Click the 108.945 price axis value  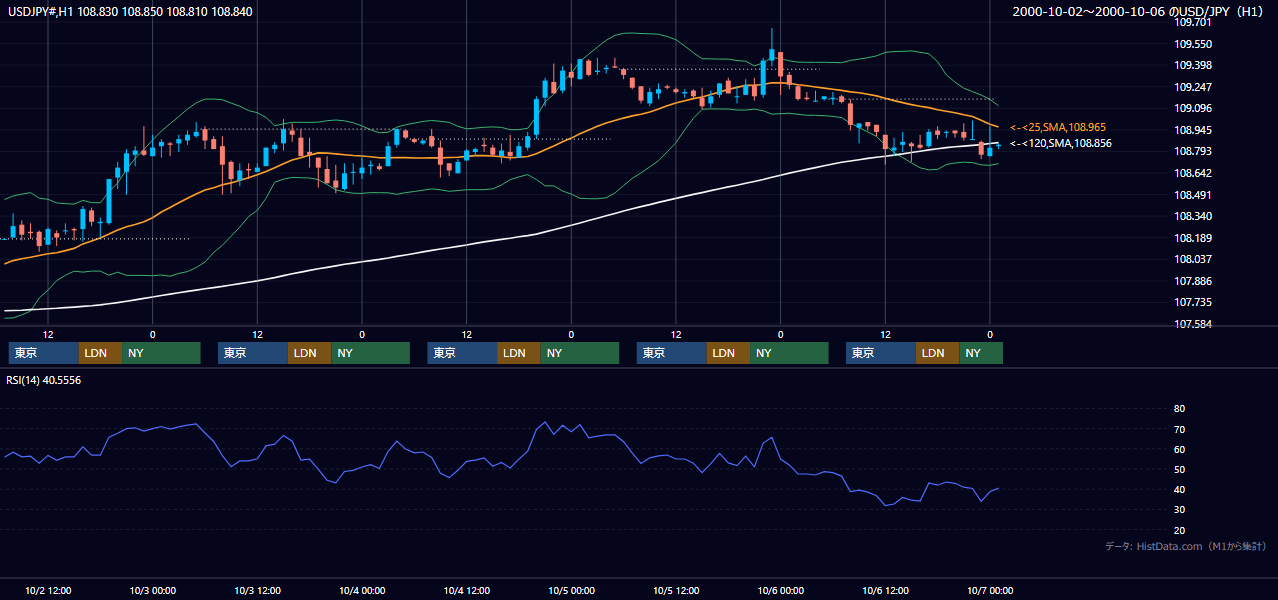[1192, 130]
